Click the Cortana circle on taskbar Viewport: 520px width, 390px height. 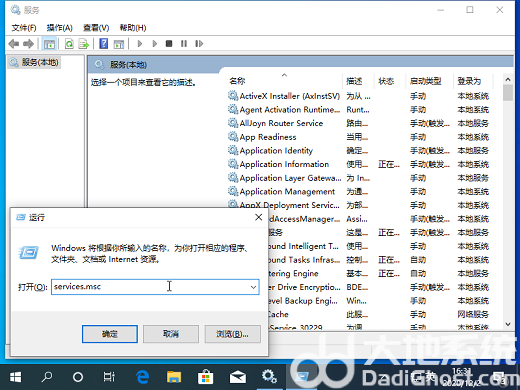[x=78, y=377]
